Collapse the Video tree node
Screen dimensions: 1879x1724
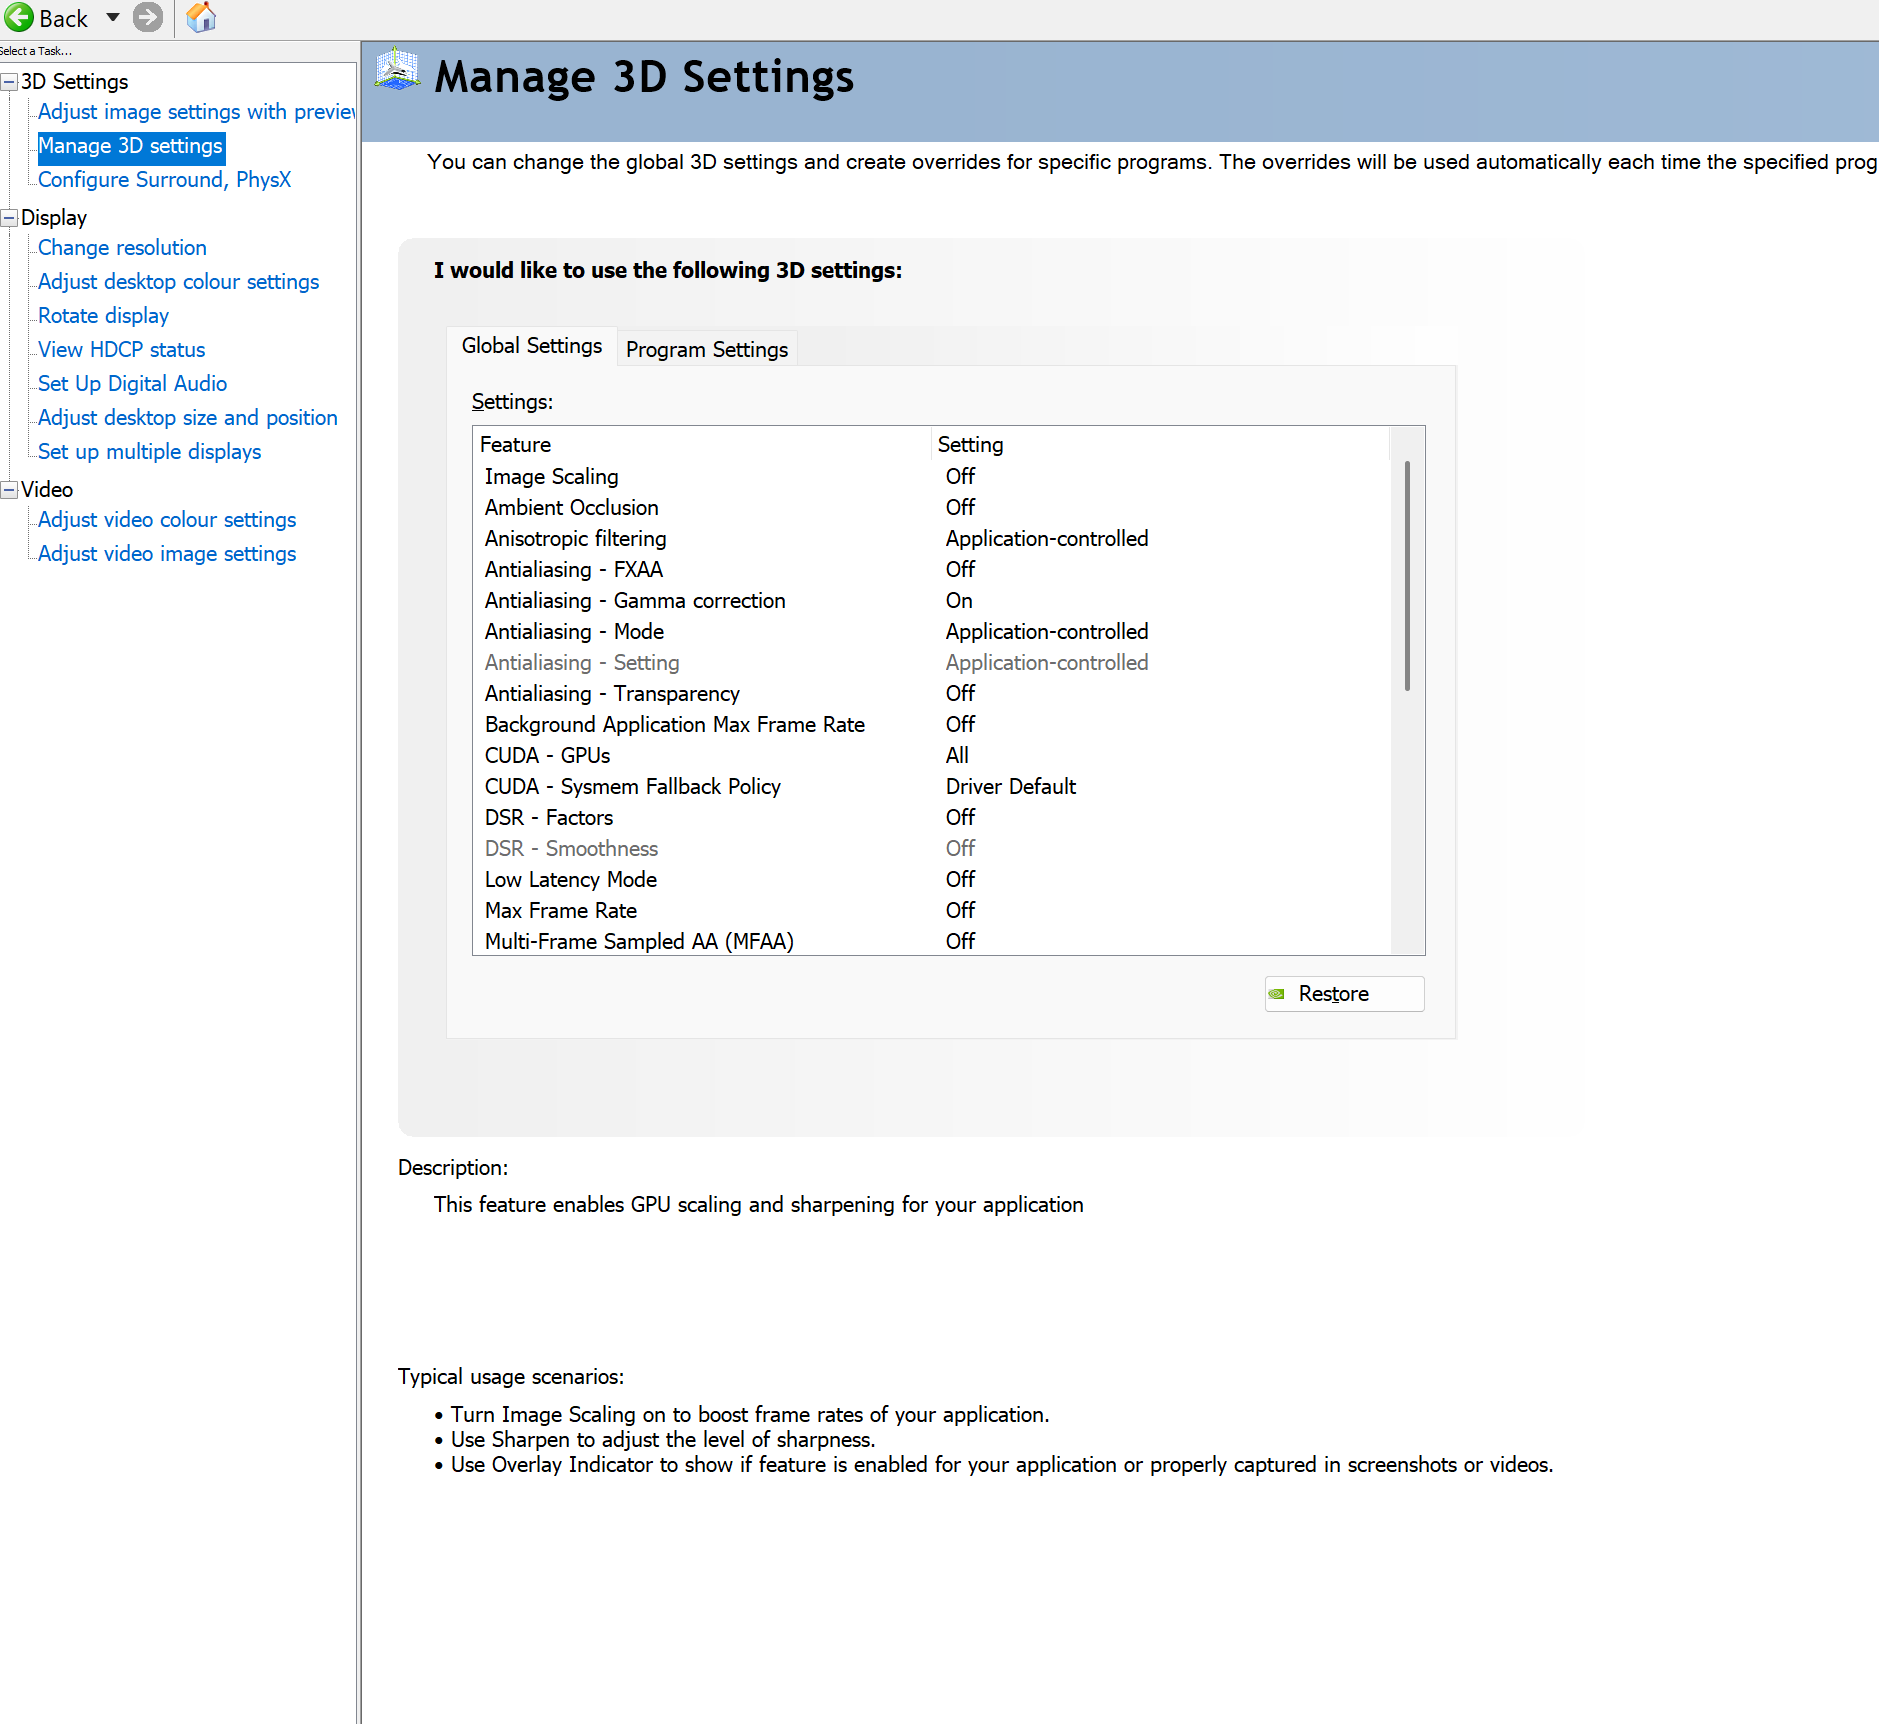(9, 490)
